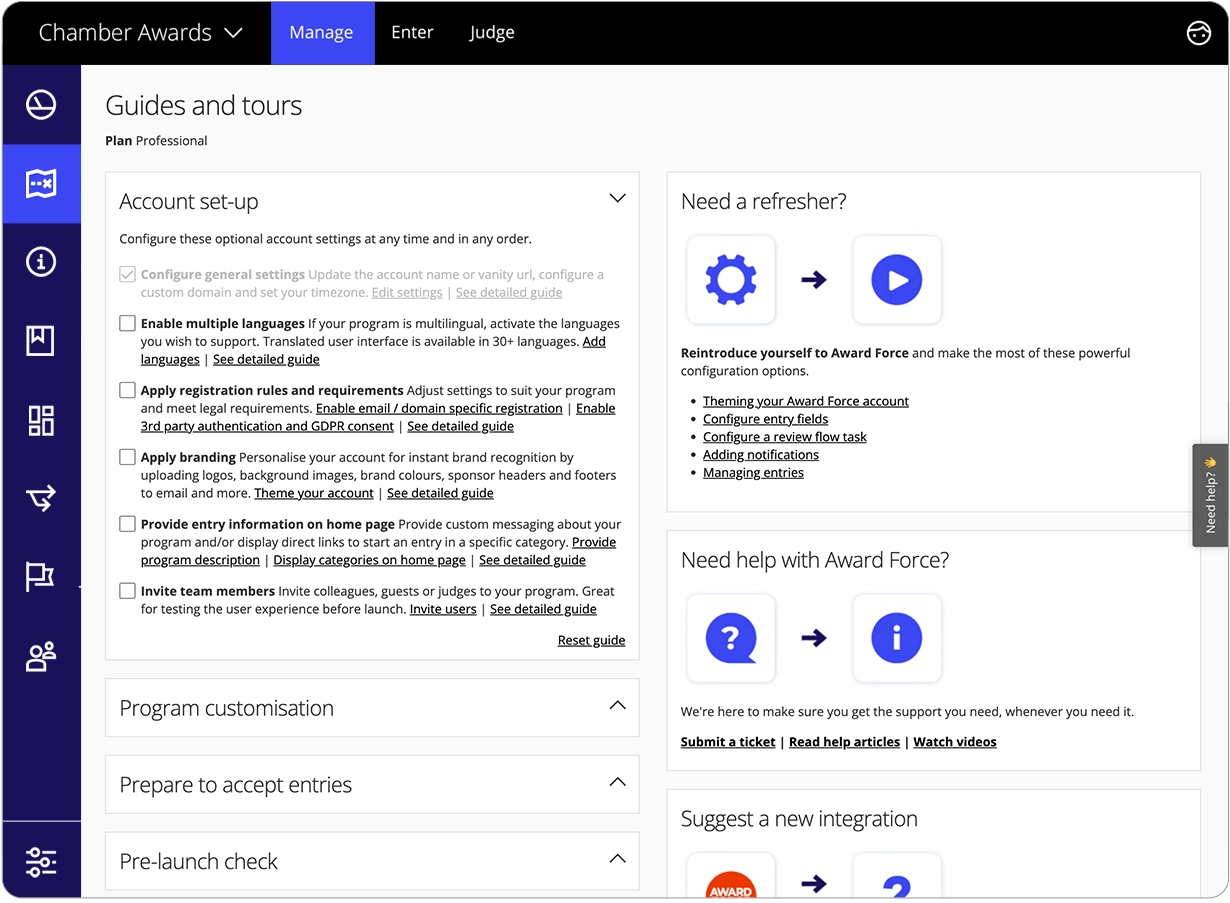Click the review flow arrow icon

point(40,498)
